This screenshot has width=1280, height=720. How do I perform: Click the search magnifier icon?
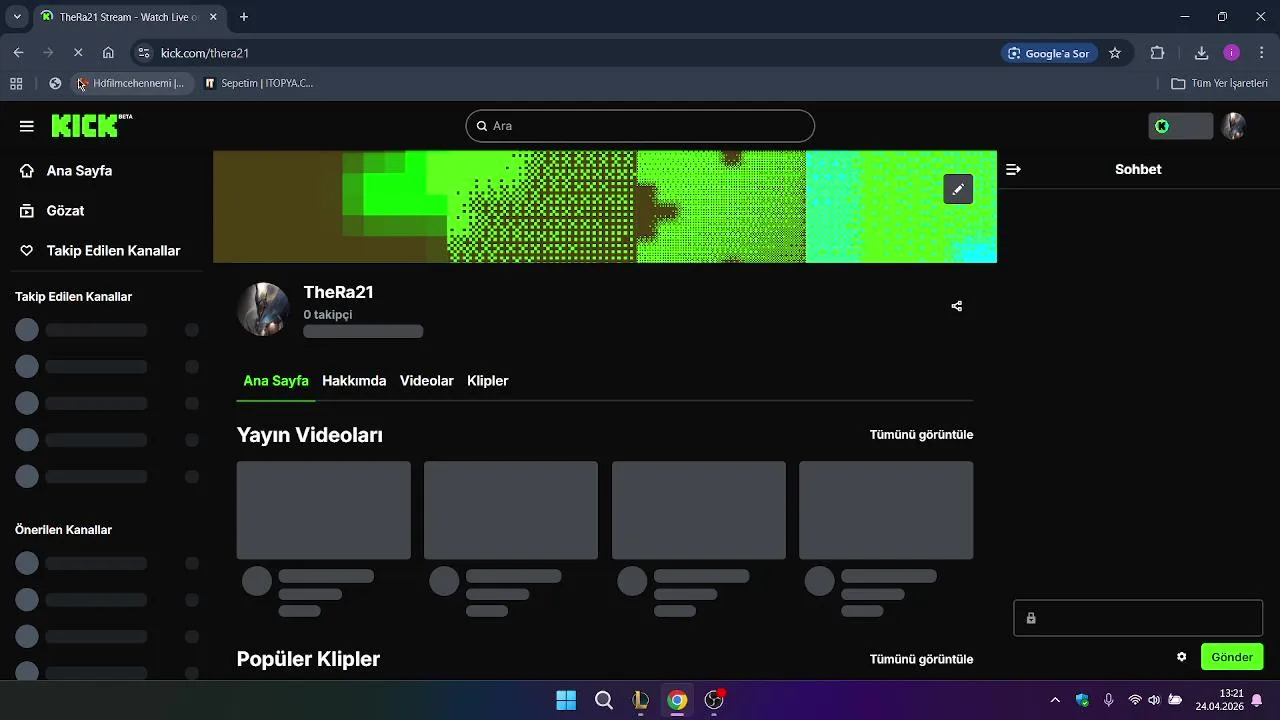coord(482,126)
